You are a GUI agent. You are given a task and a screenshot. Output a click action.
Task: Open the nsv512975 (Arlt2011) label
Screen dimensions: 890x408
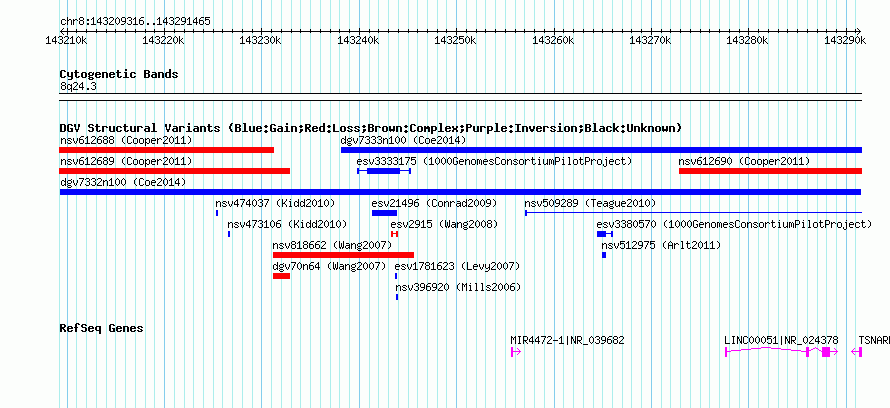click(x=661, y=245)
